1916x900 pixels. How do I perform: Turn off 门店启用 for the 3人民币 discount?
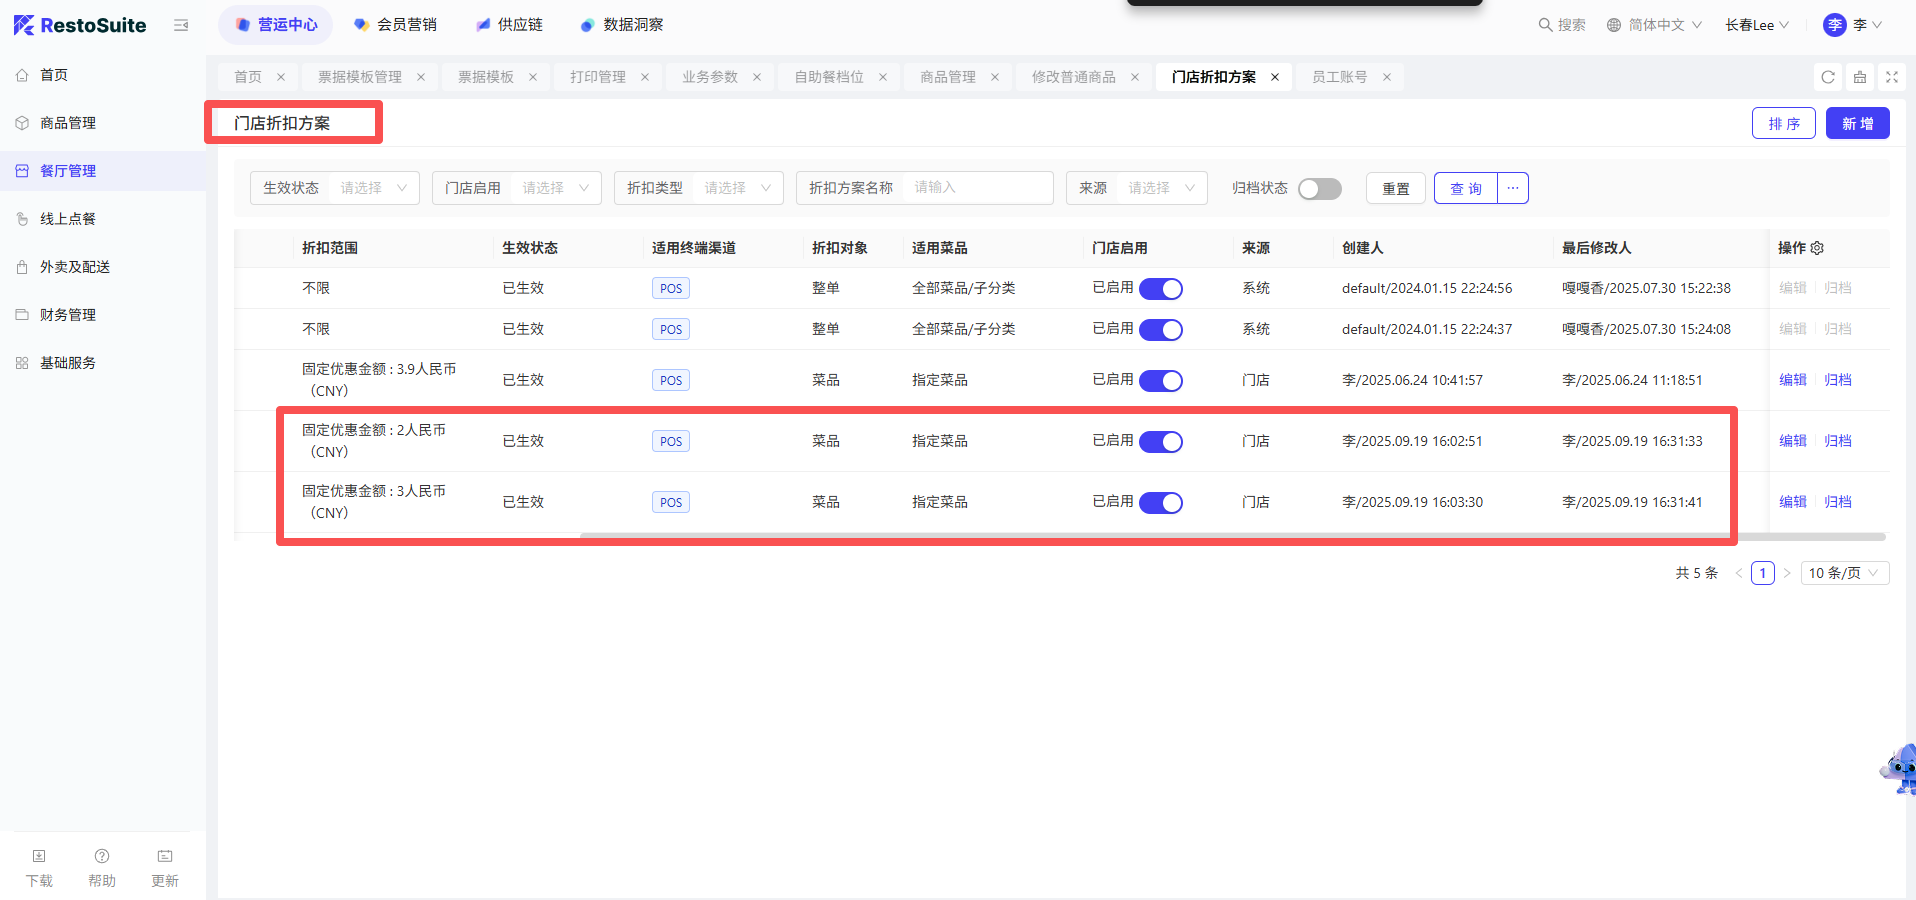1160,503
